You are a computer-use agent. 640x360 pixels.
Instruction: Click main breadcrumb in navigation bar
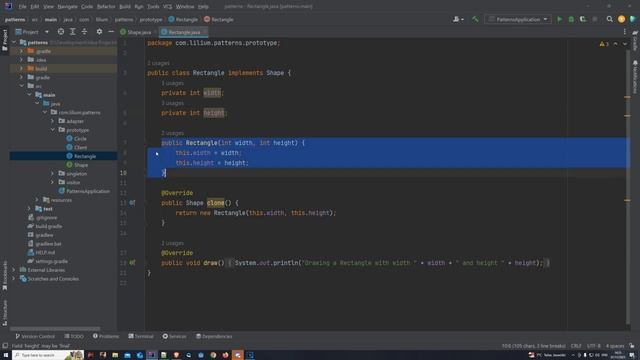(51, 19)
